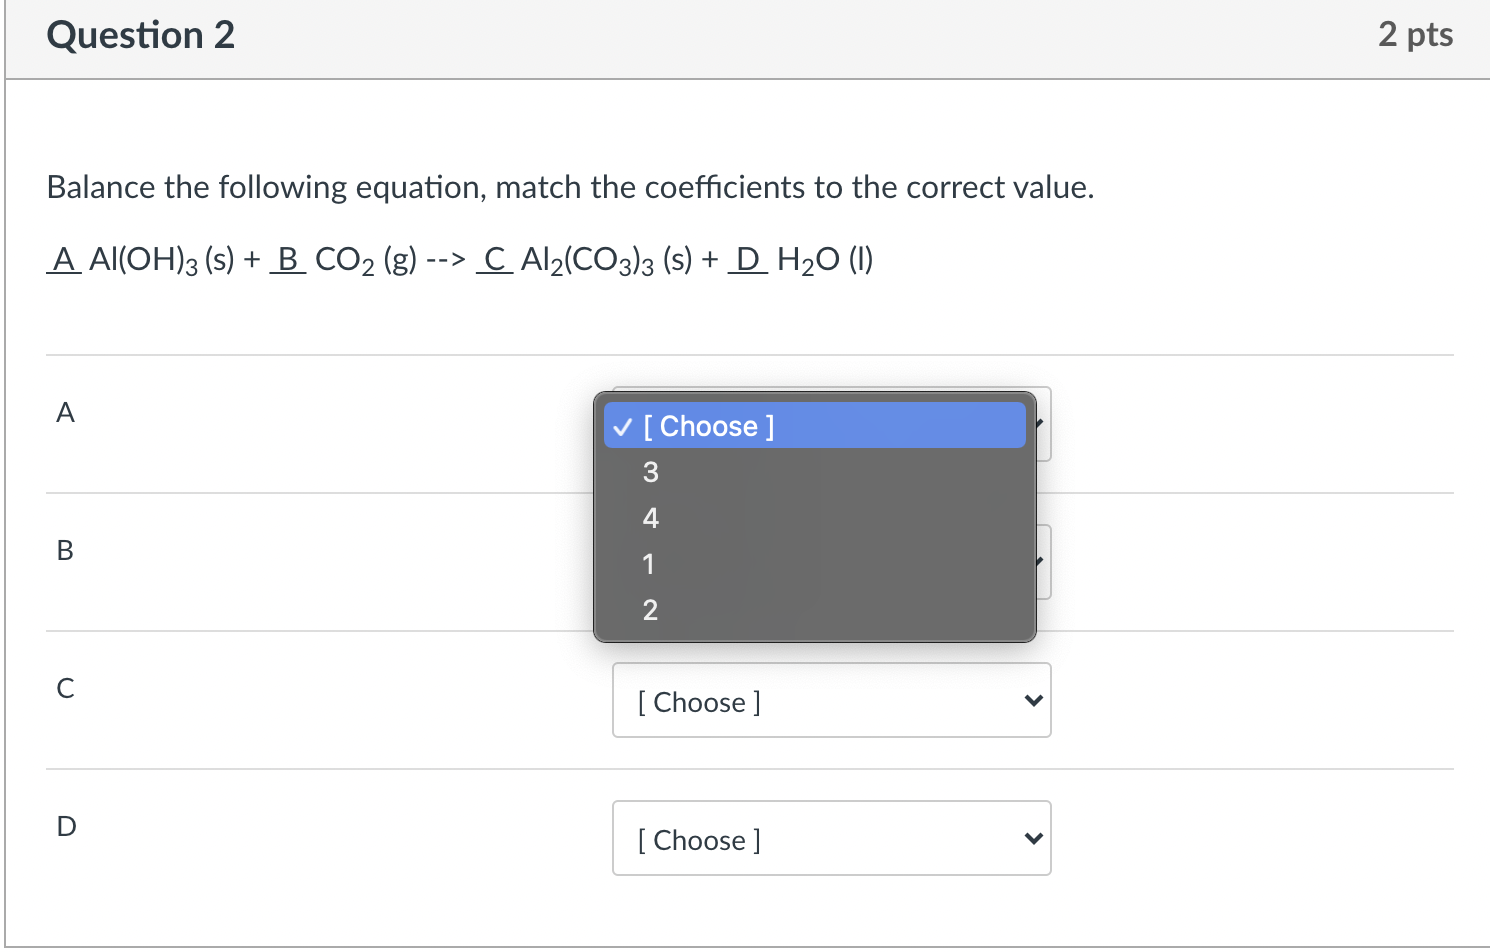This screenshot has height=952, width=1490.
Task: Click the chevron arrow on the D dropdown
Action: tap(1034, 839)
